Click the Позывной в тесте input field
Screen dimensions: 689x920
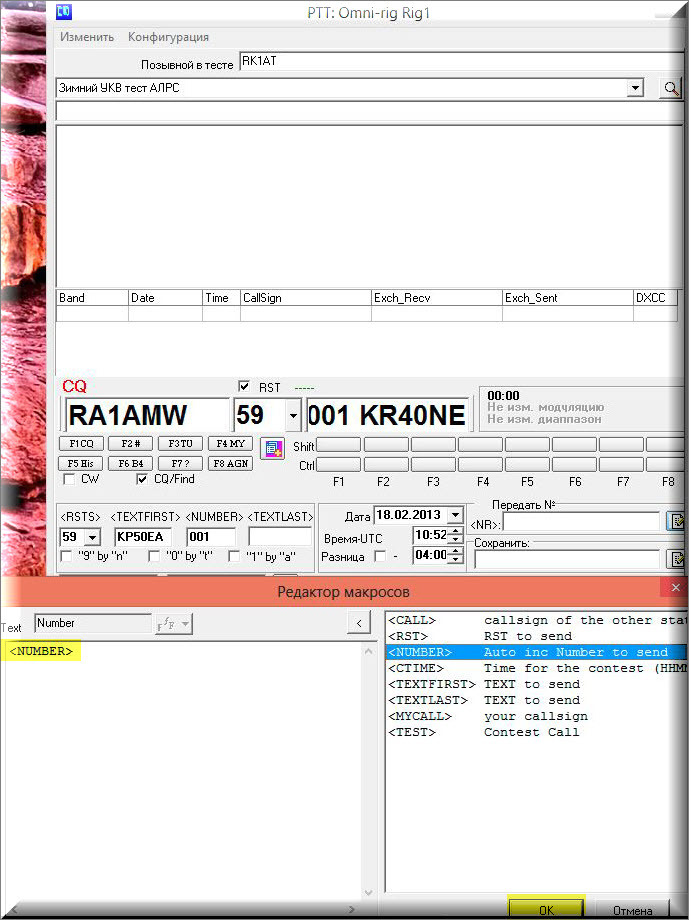click(460, 63)
